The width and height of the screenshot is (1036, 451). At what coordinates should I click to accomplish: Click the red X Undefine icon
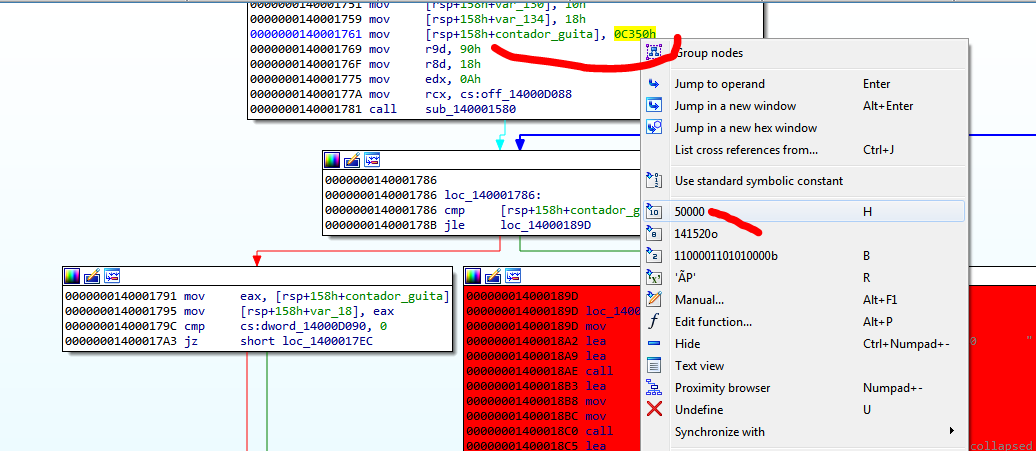(x=654, y=410)
